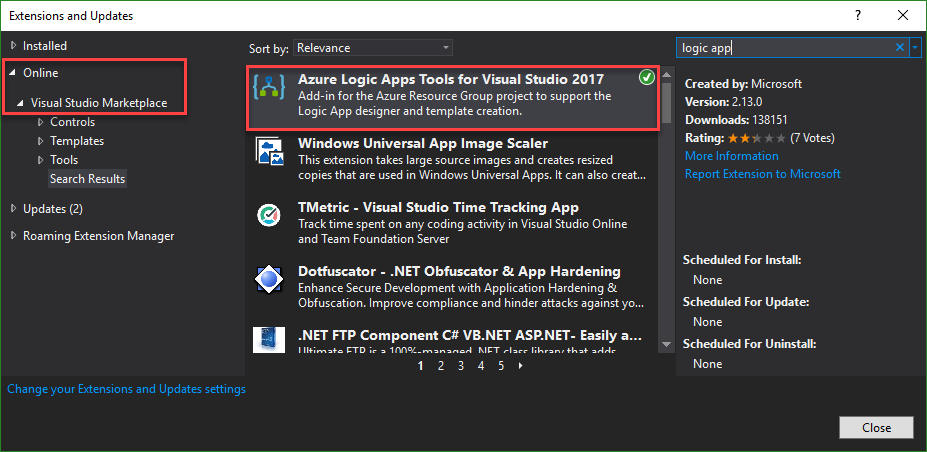Select the TMetric - Visual Studio Time Tracking App title
Image resolution: width=927 pixels, height=452 pixels.
pos(438,207)
